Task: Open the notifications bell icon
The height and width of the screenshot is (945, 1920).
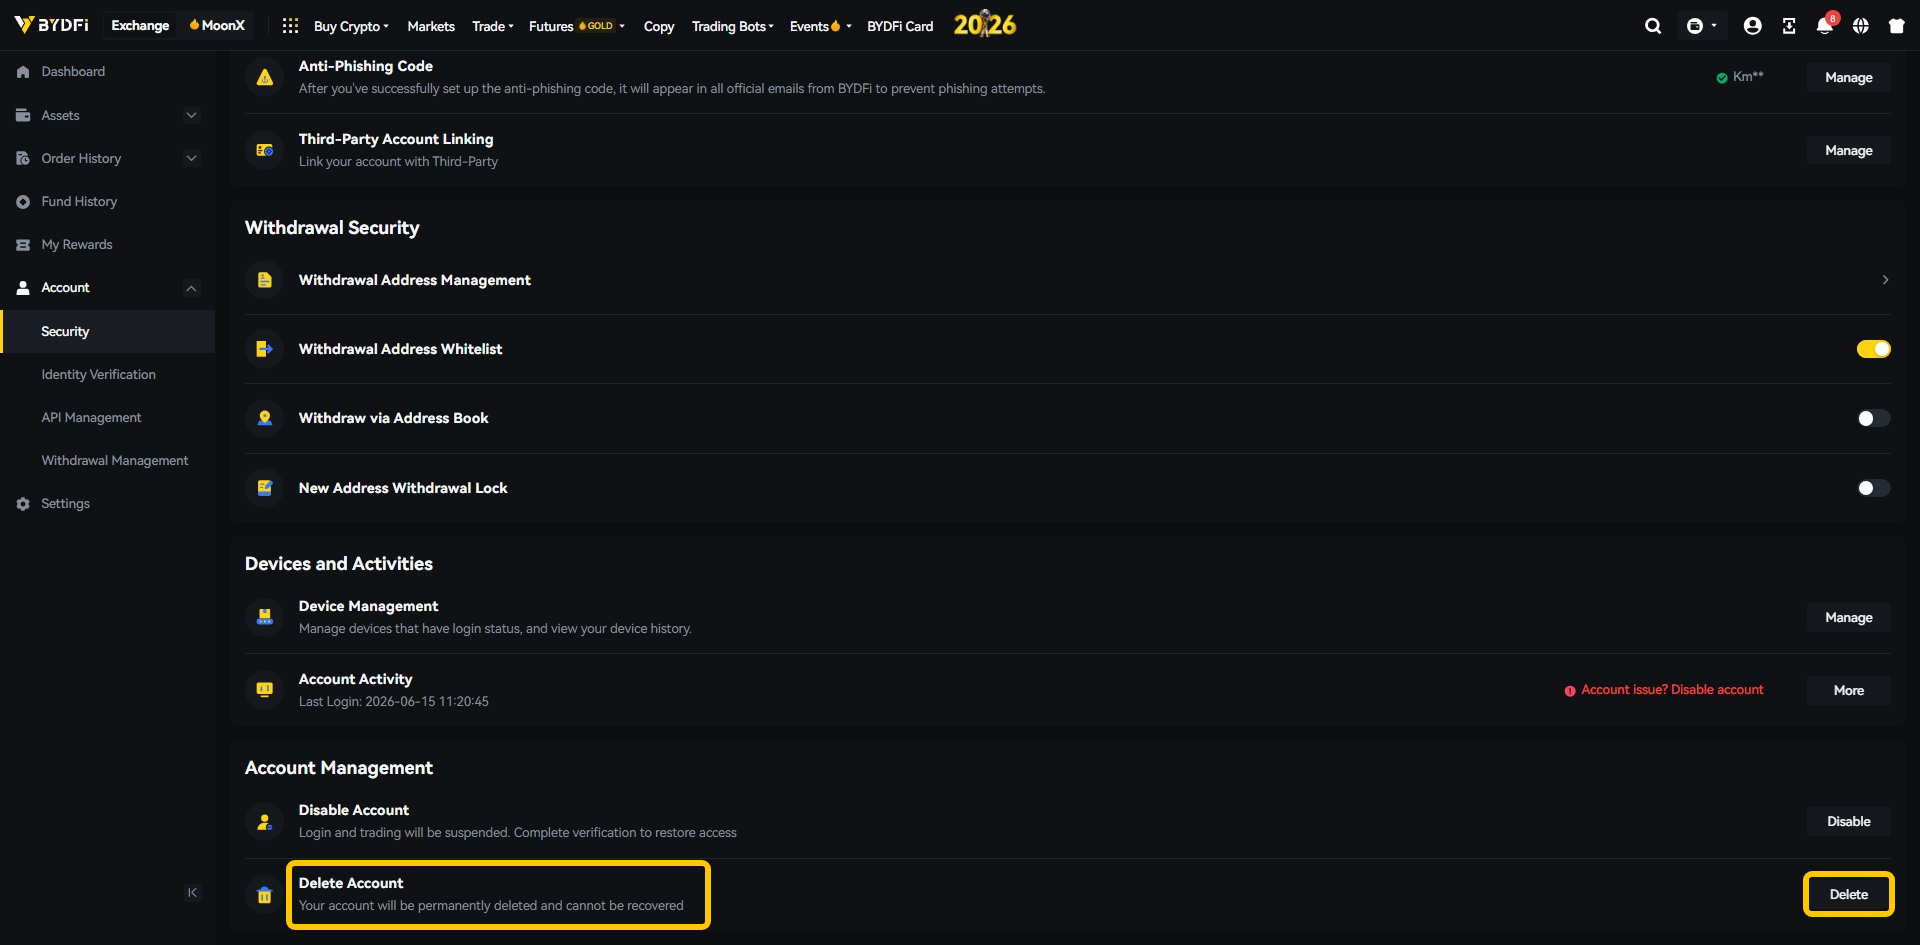Action: click(x=1825, y=26)
